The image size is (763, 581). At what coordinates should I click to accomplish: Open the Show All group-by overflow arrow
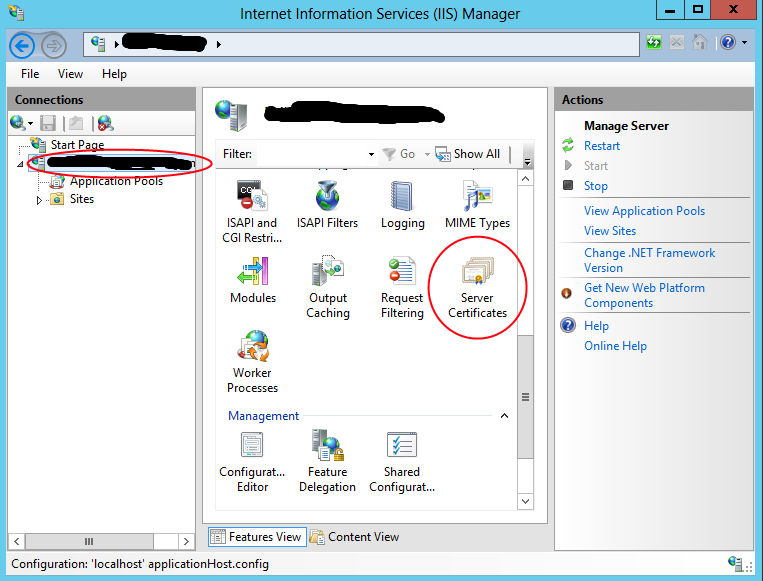[527, 162]
